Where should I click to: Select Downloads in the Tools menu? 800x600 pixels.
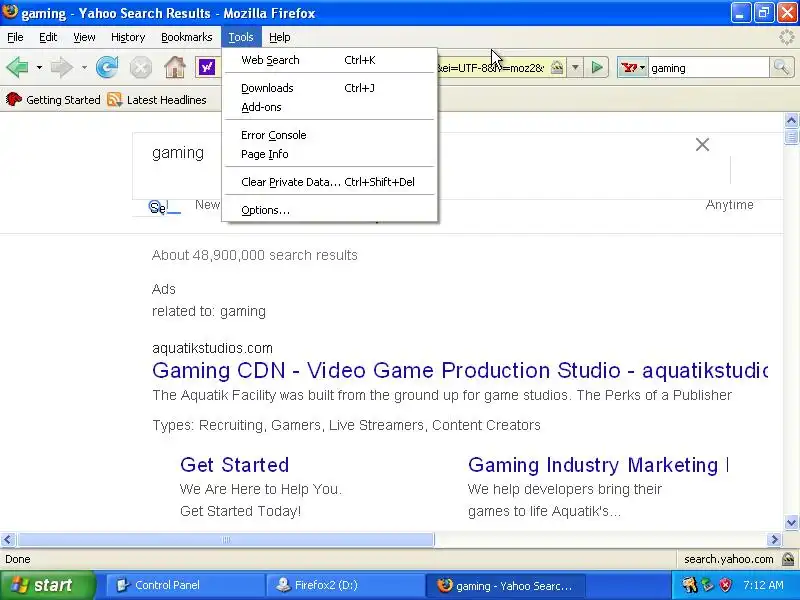click(330, 88)
